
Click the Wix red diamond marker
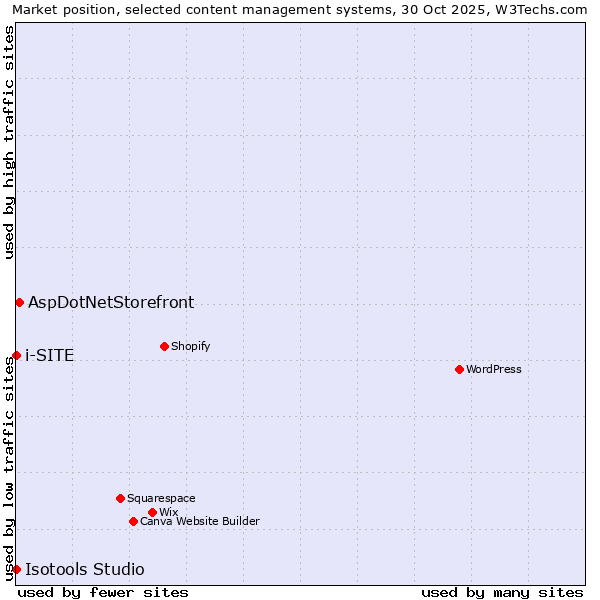point(152,512)
